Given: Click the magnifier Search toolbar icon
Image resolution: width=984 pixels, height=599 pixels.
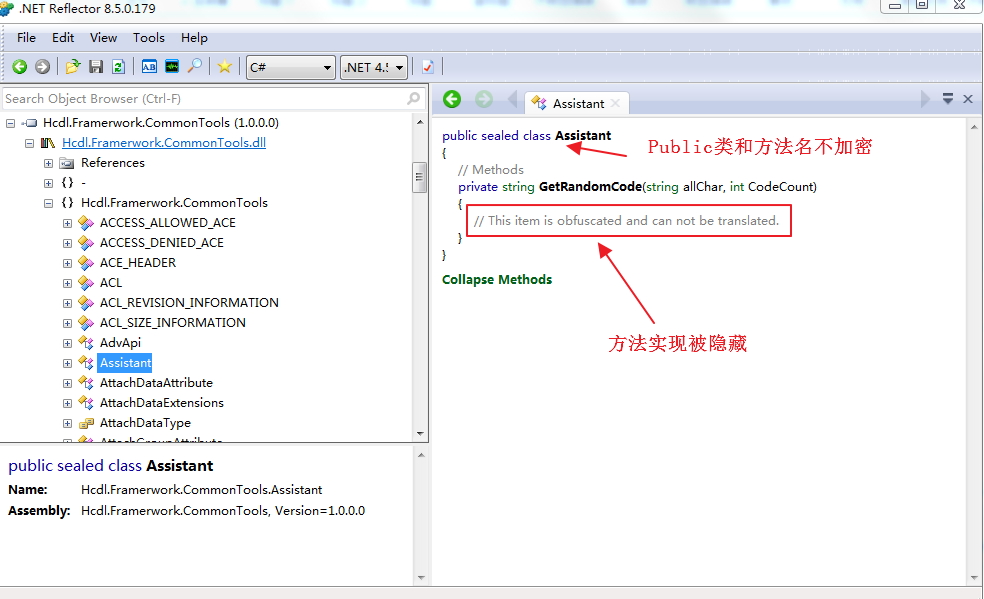Looking at the screenshot, I should [195, 66].
